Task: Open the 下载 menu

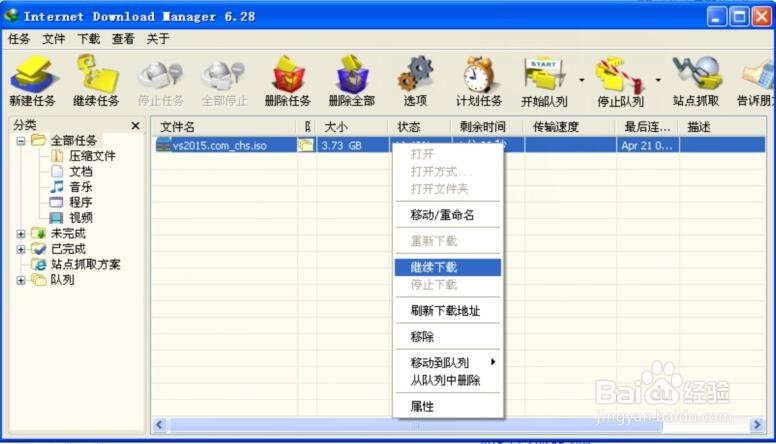Action: point(89,39)
